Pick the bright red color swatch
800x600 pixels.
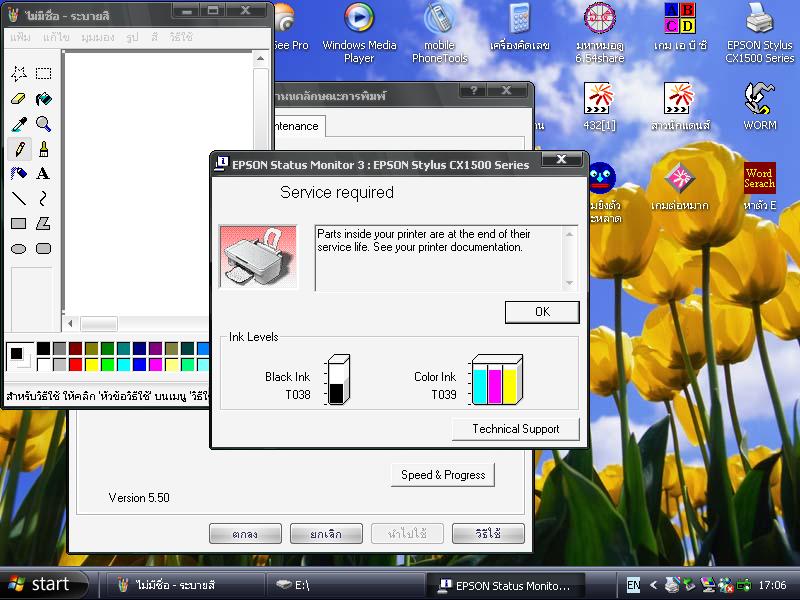pos(76,364)
